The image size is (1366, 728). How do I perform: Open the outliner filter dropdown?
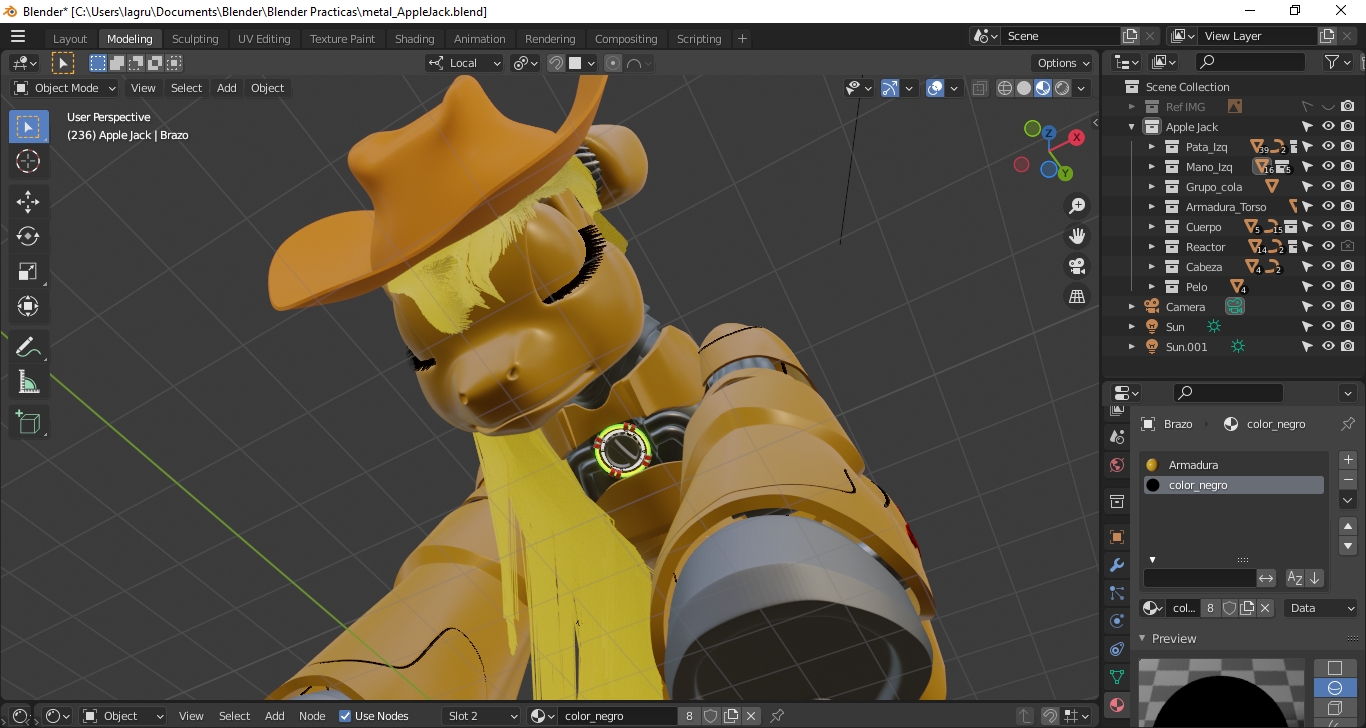point(1336,62)
